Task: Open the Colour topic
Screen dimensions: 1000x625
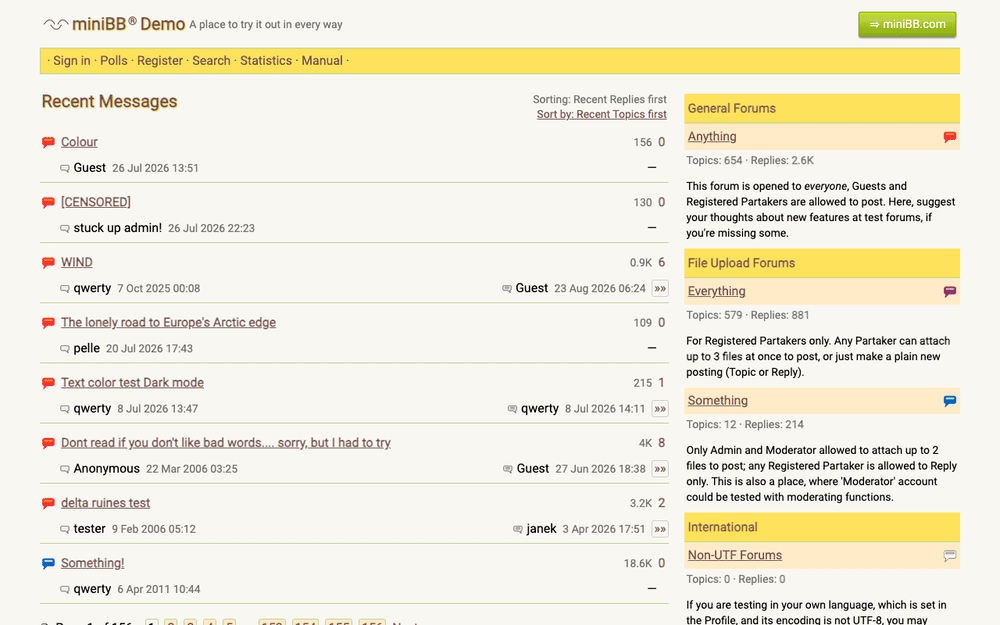Action: point(79,142)
